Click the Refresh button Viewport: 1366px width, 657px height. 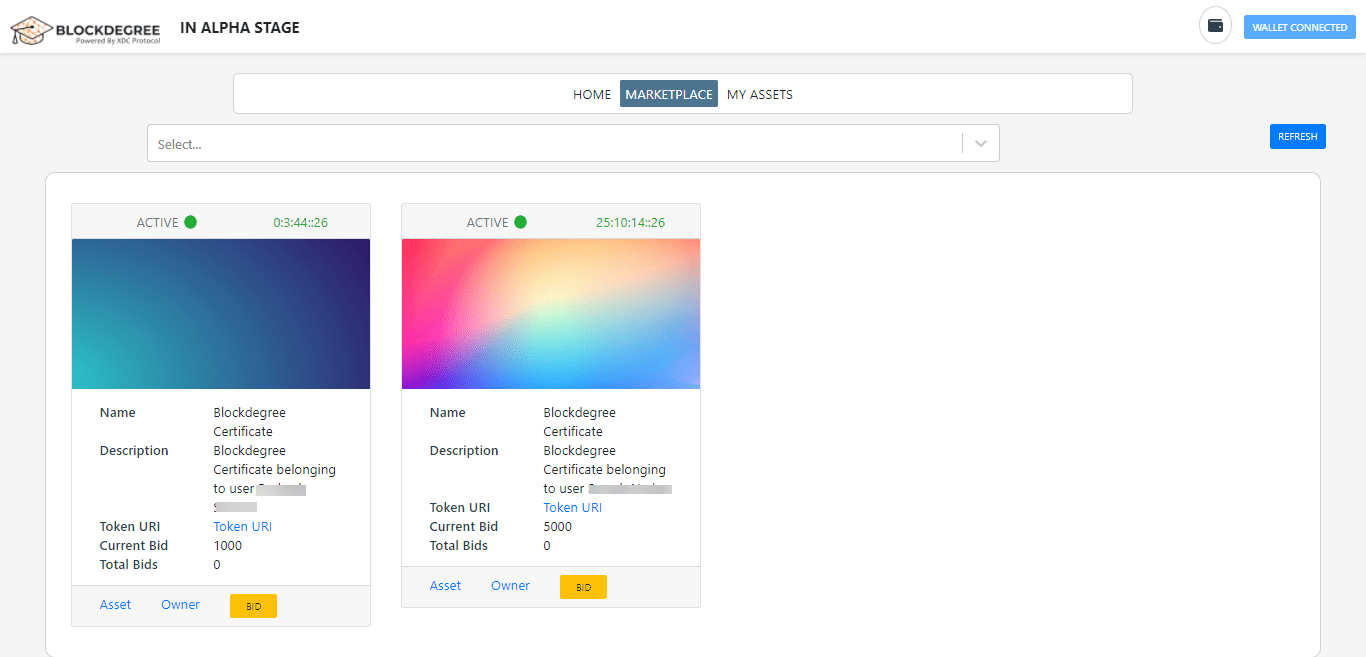[x=1298, y=136]
